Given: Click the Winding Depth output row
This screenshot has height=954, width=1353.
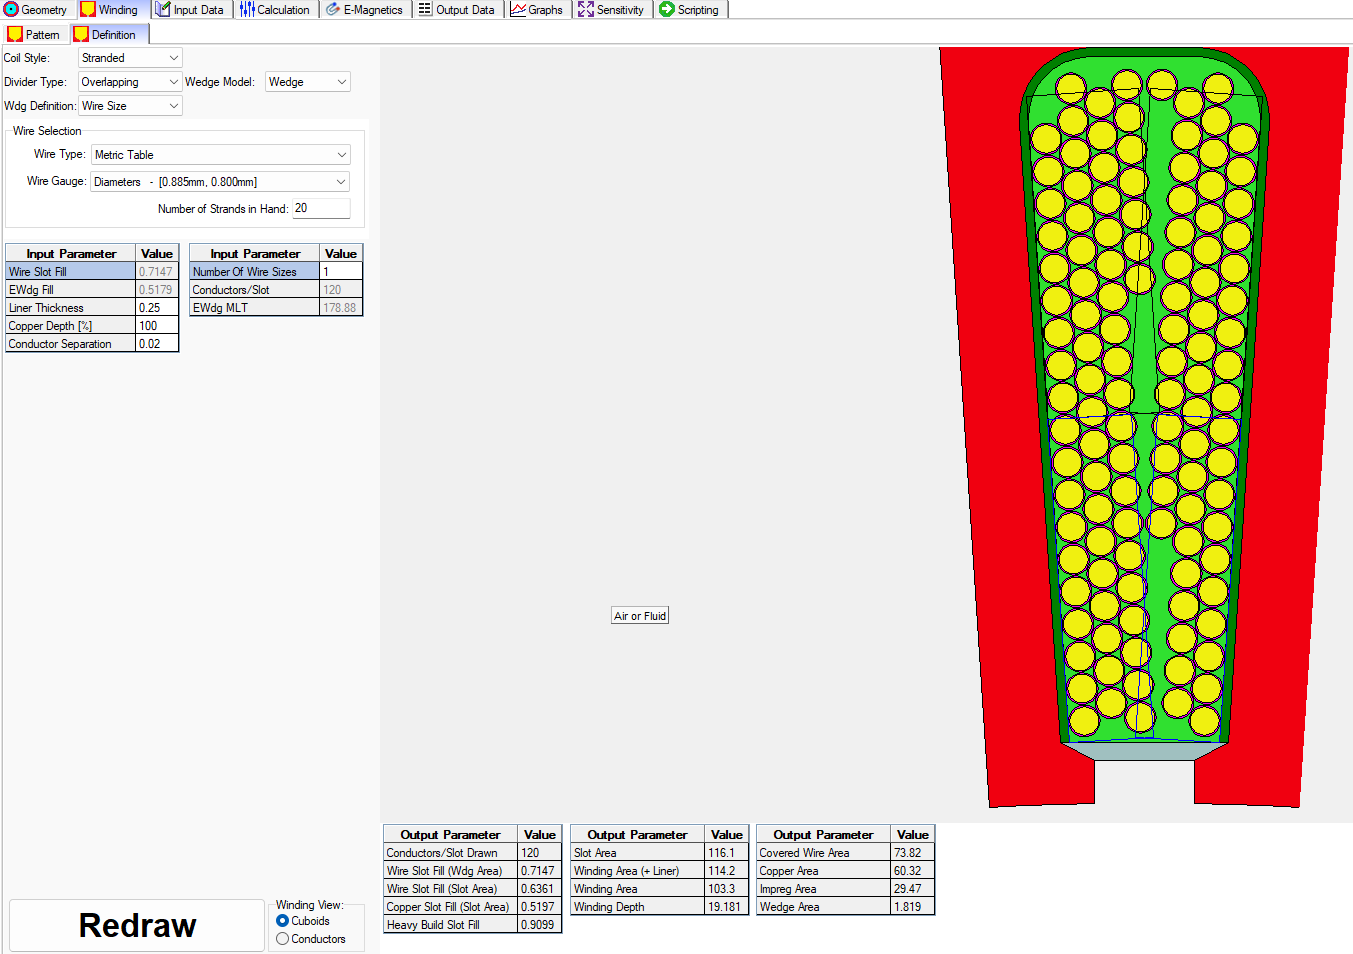Looking at the screenshot, I should tap(659, 907).
